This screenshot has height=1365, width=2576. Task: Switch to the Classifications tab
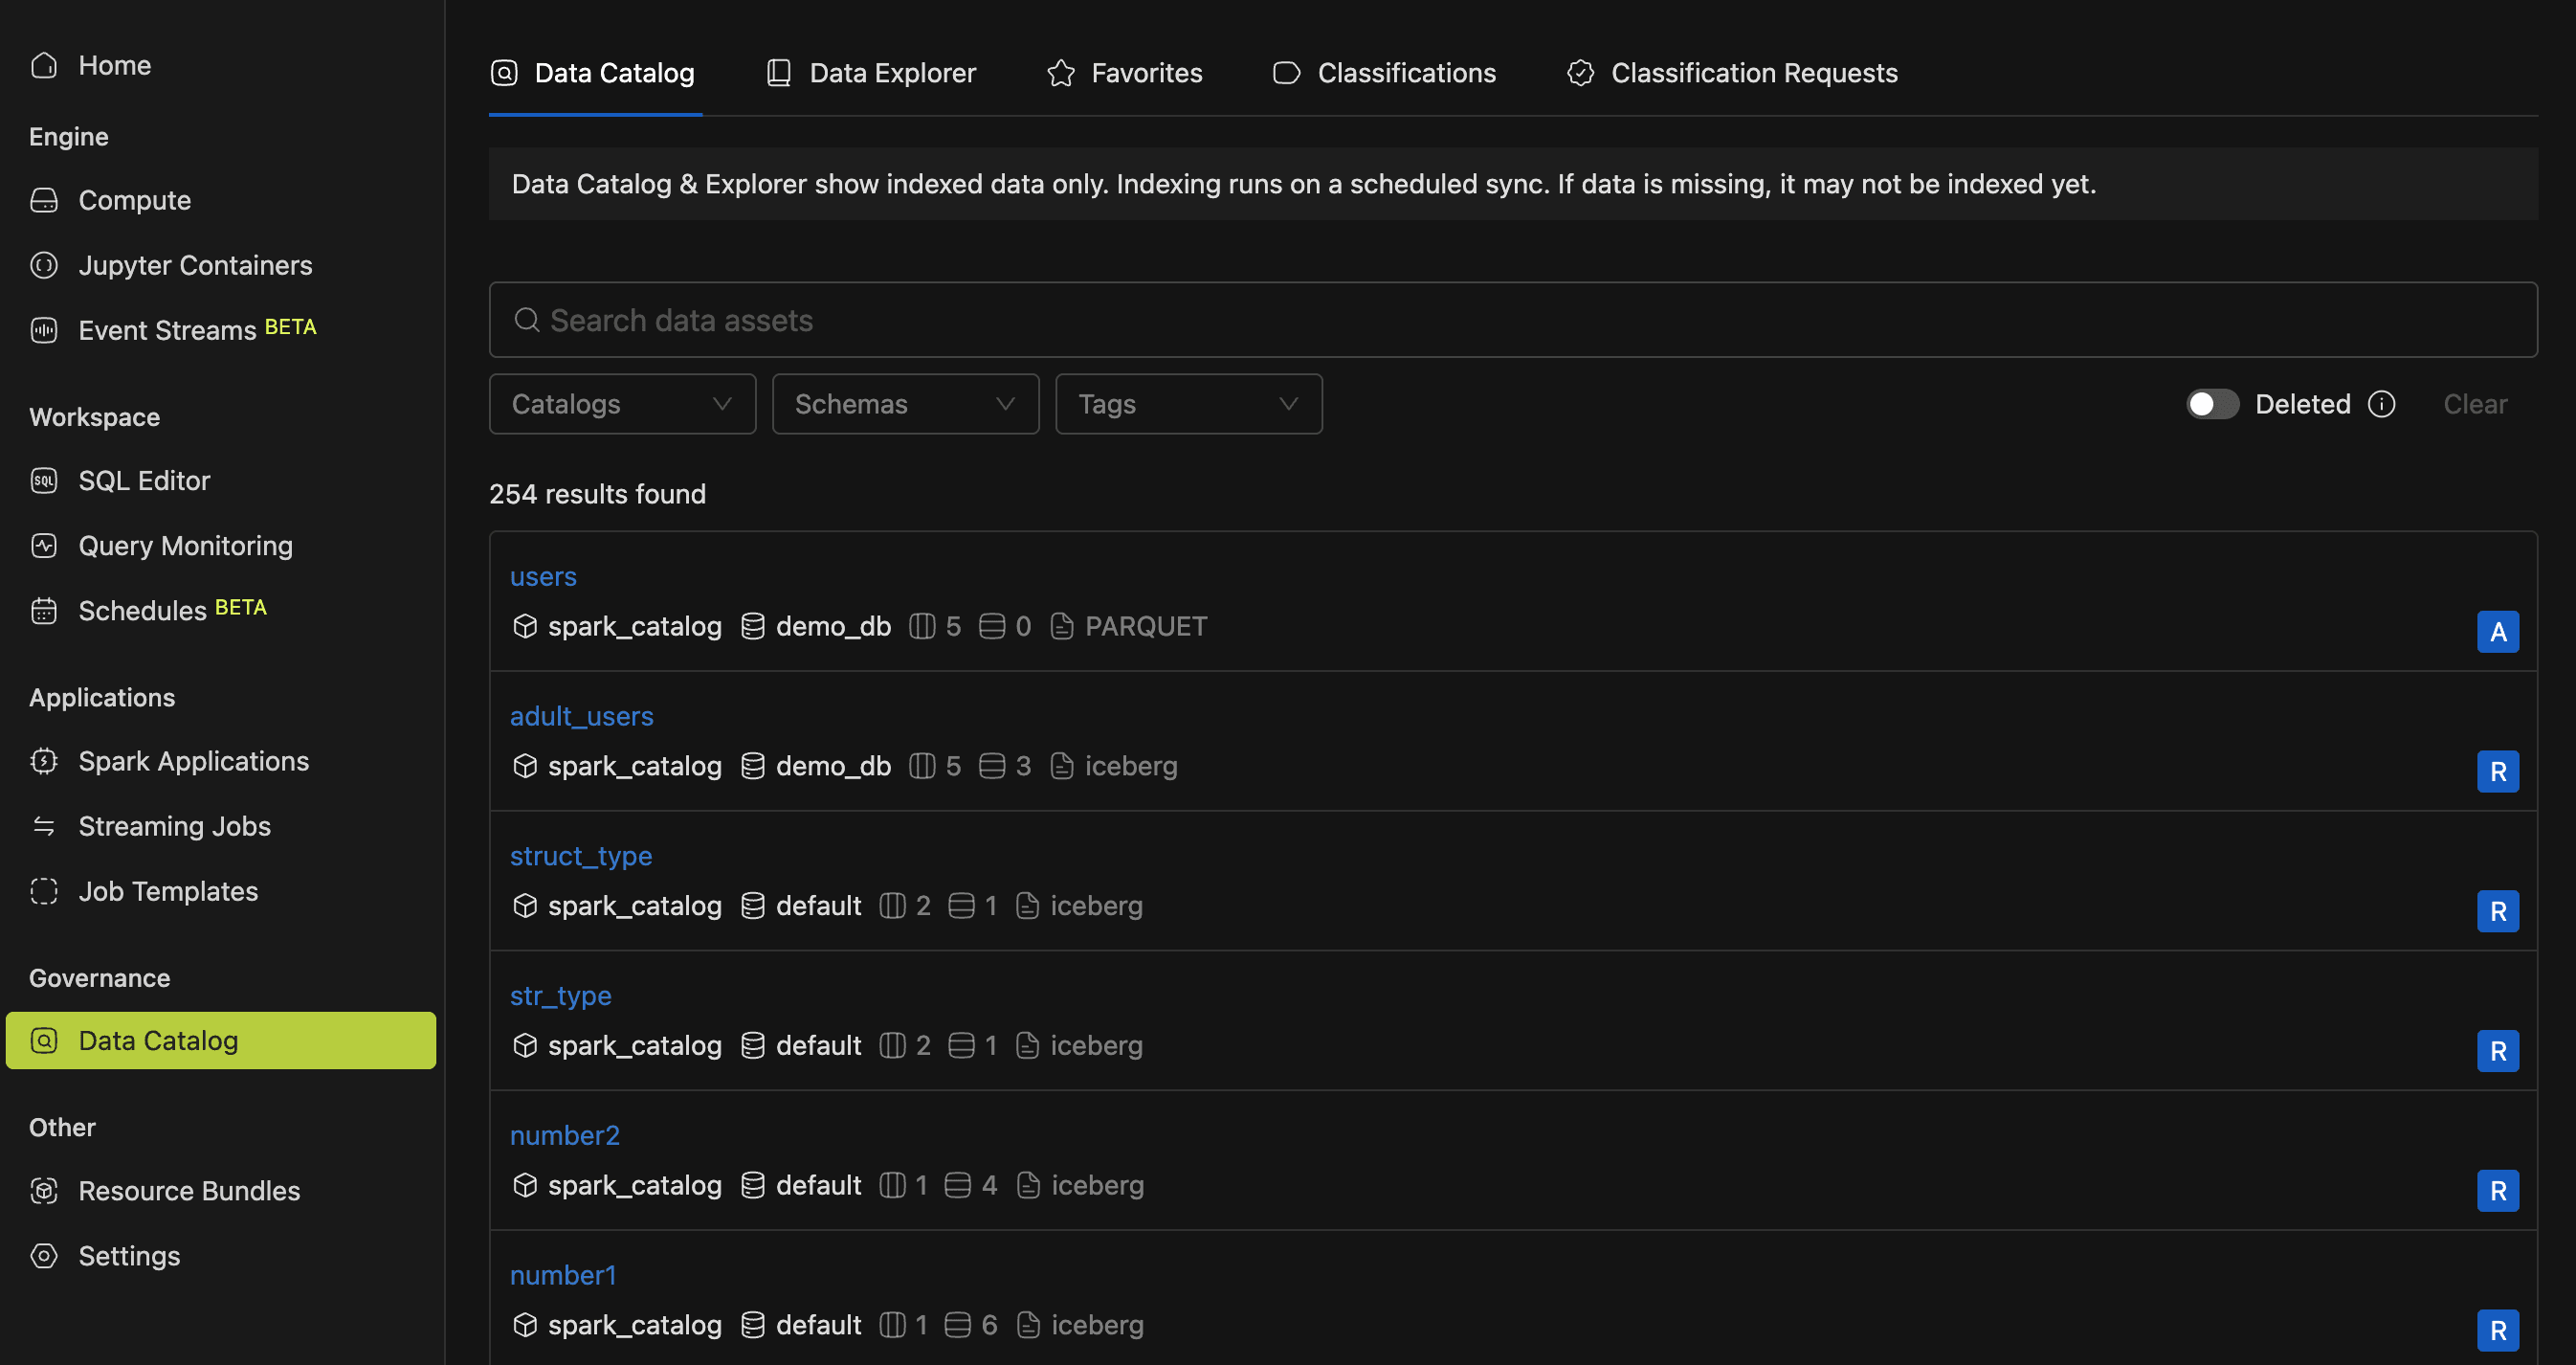[1384, 73]
